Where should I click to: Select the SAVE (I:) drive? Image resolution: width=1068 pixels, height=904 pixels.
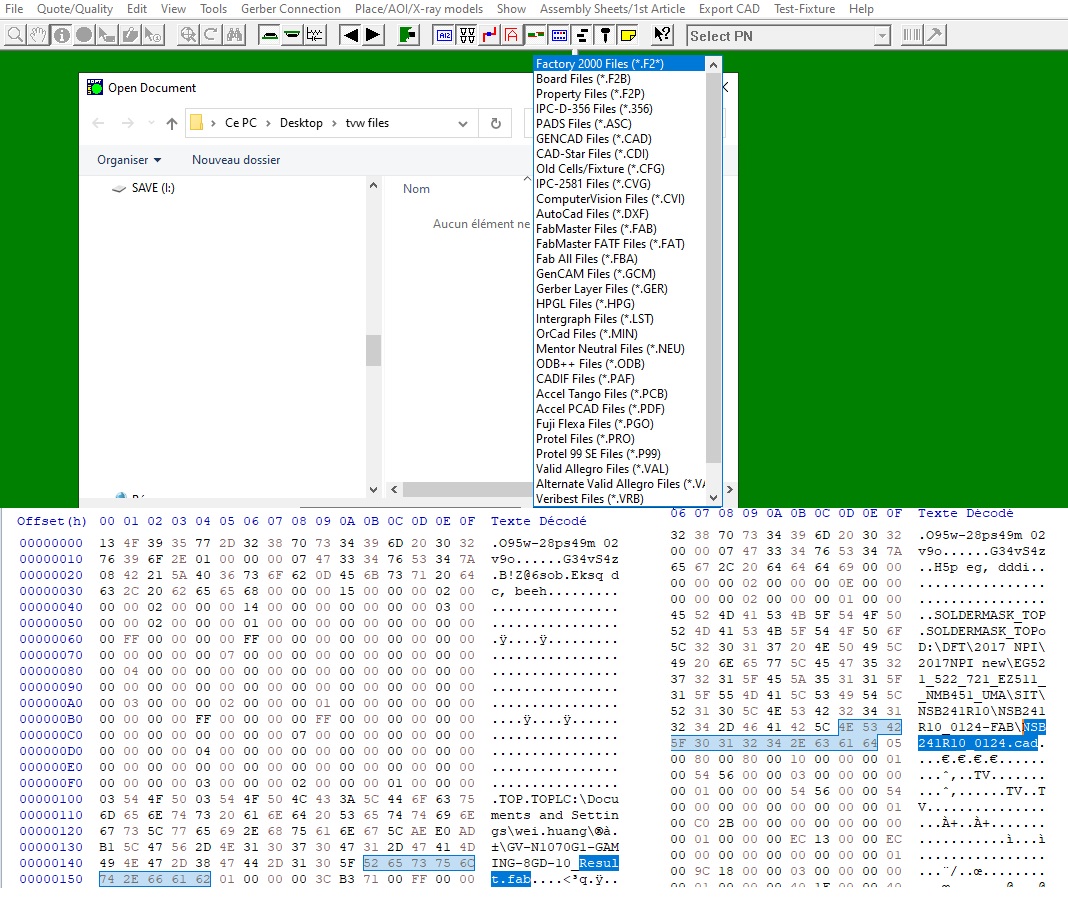pos(153,188)
